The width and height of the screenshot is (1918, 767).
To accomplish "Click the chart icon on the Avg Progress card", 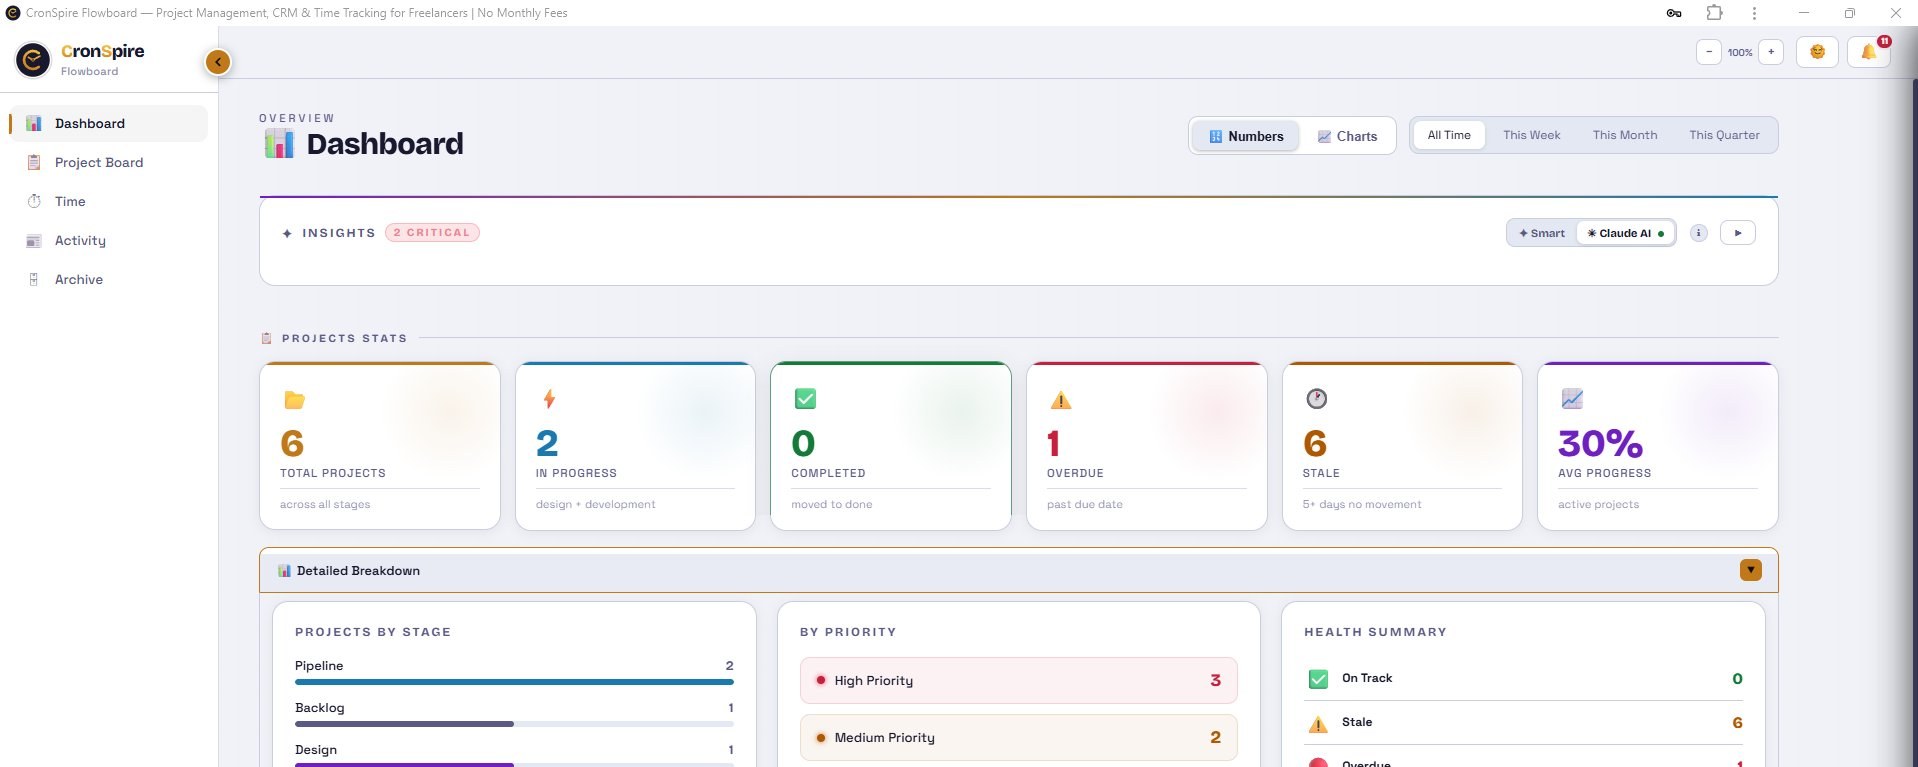I will [x=1572, y=399].
